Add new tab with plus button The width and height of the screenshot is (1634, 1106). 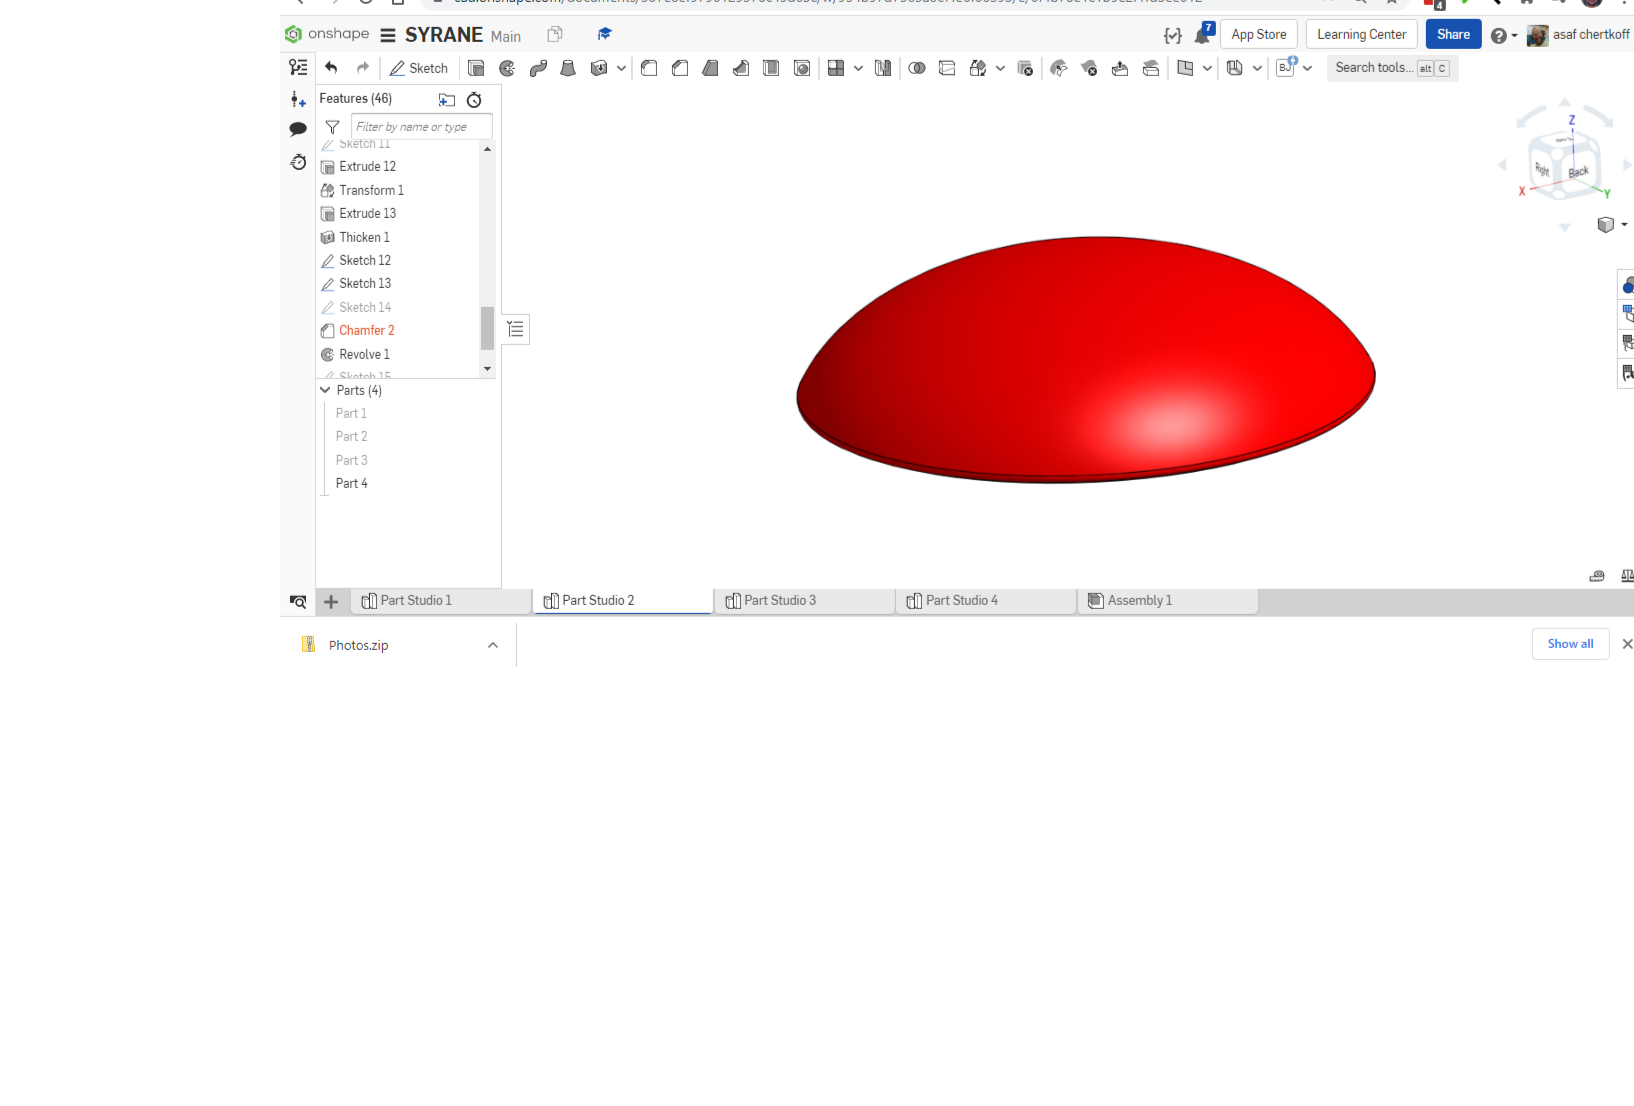(331, 602)
